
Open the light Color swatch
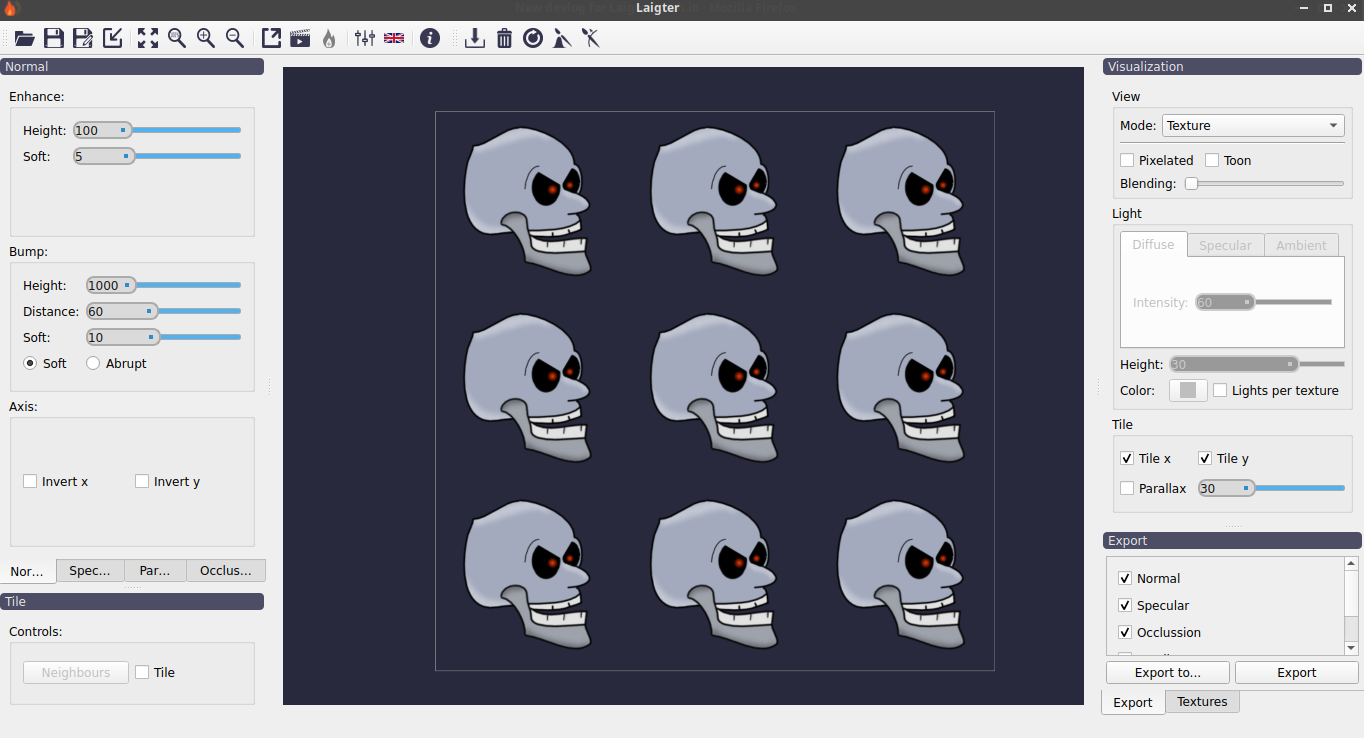1188,390
